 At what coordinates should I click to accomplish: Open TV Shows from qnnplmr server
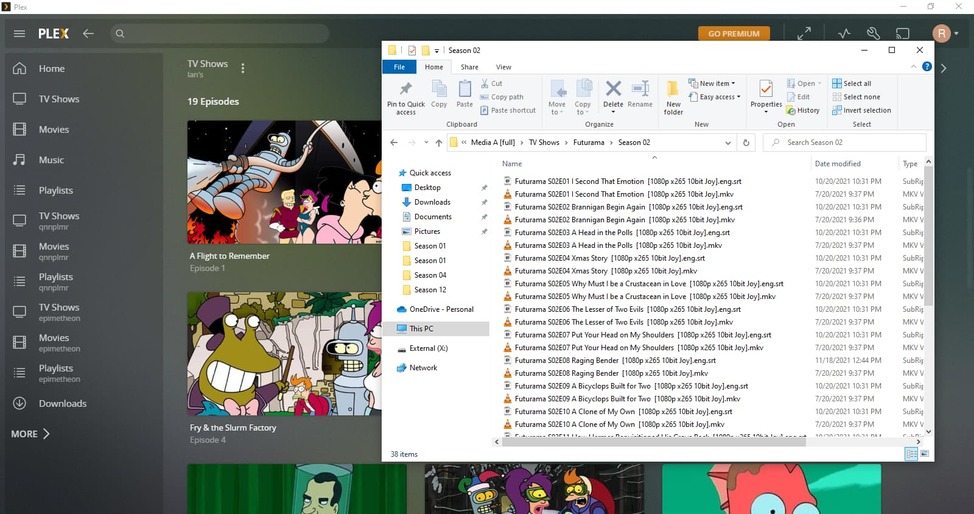[58, 221]
